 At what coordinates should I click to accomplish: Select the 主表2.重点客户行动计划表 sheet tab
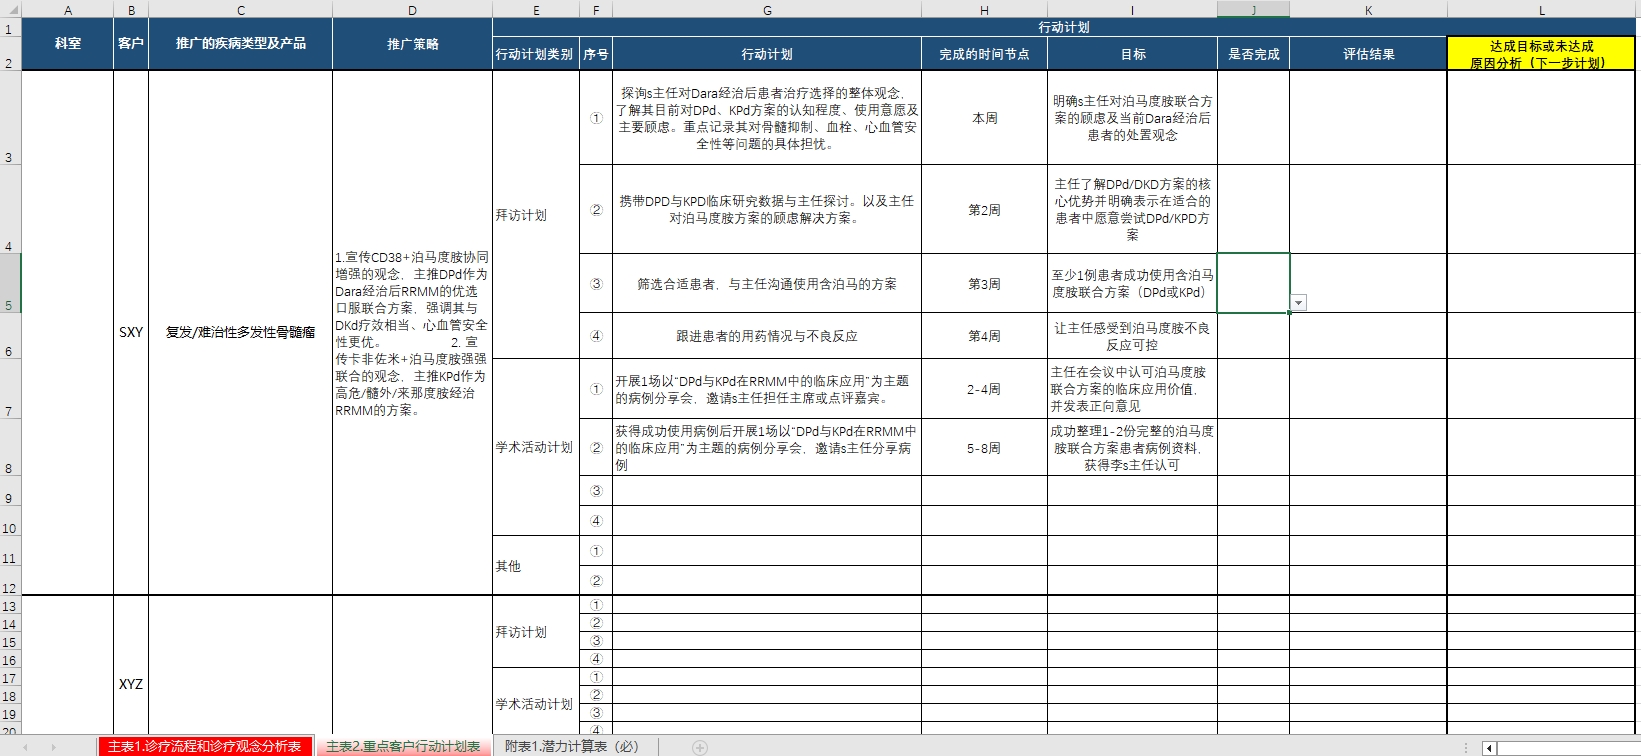click(x=403, y=747)
